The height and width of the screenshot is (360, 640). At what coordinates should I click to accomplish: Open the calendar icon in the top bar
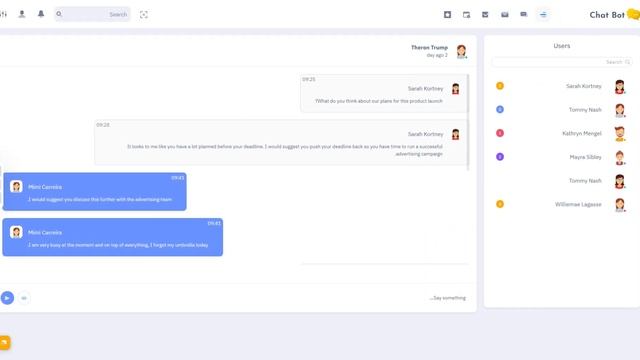point(467,15)
